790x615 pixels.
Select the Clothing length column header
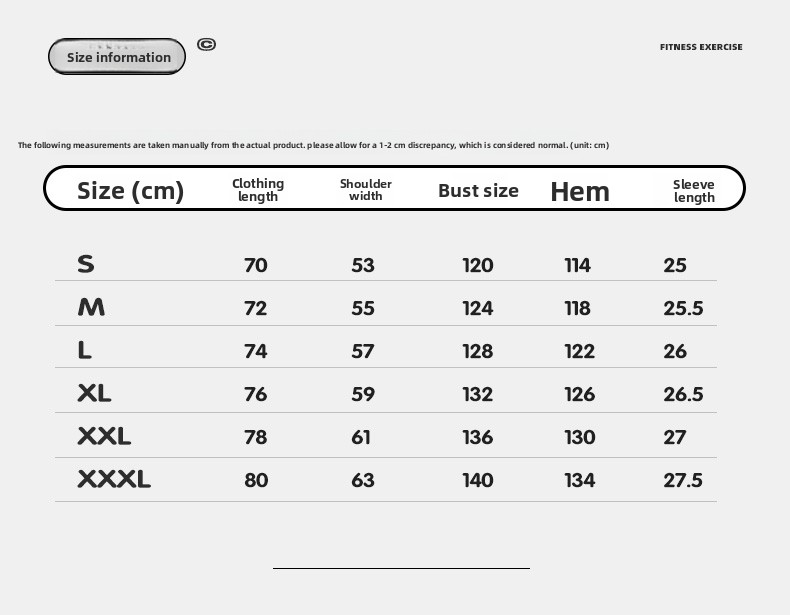(x=258, y=190)
